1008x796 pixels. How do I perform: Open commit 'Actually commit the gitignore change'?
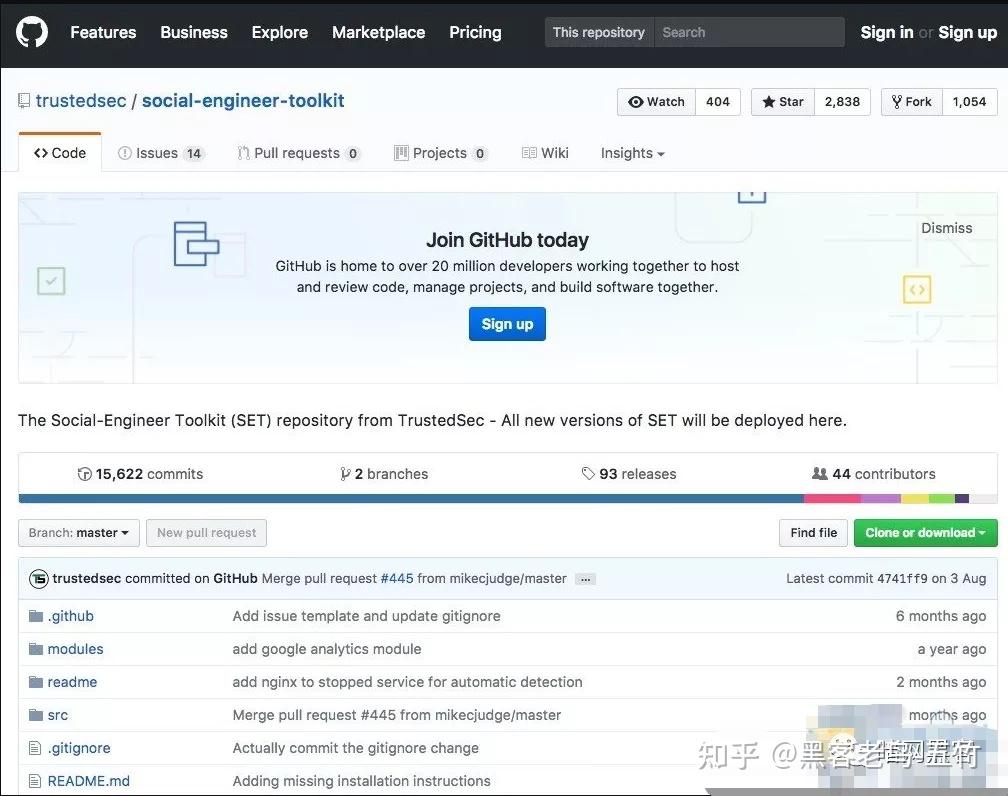point(356,748)
